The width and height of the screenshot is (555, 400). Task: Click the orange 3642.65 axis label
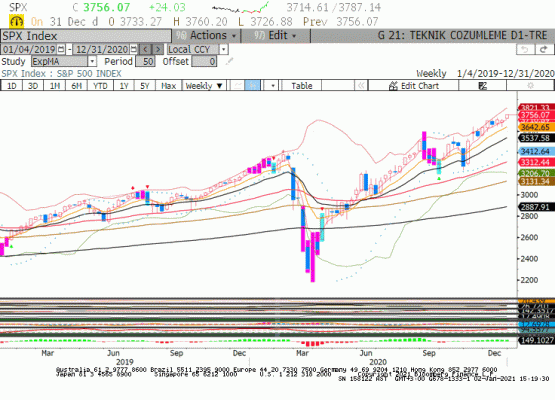pyautogui.click(x=536, y=127)
